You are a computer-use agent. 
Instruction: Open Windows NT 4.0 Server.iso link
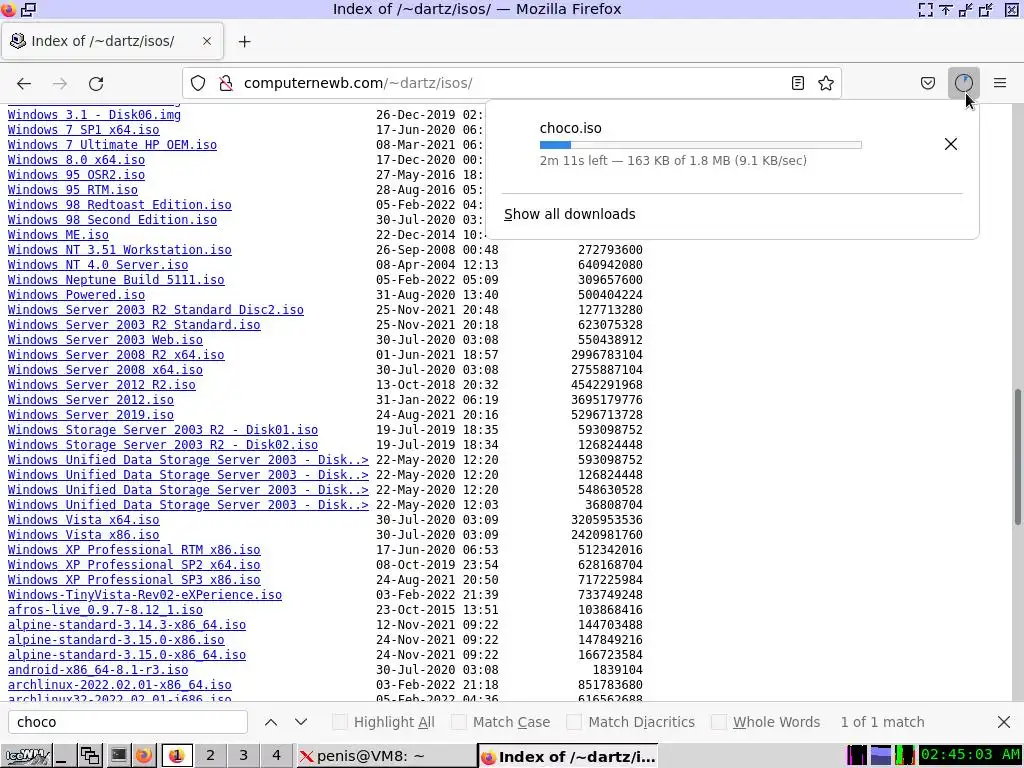click(97, 264)
